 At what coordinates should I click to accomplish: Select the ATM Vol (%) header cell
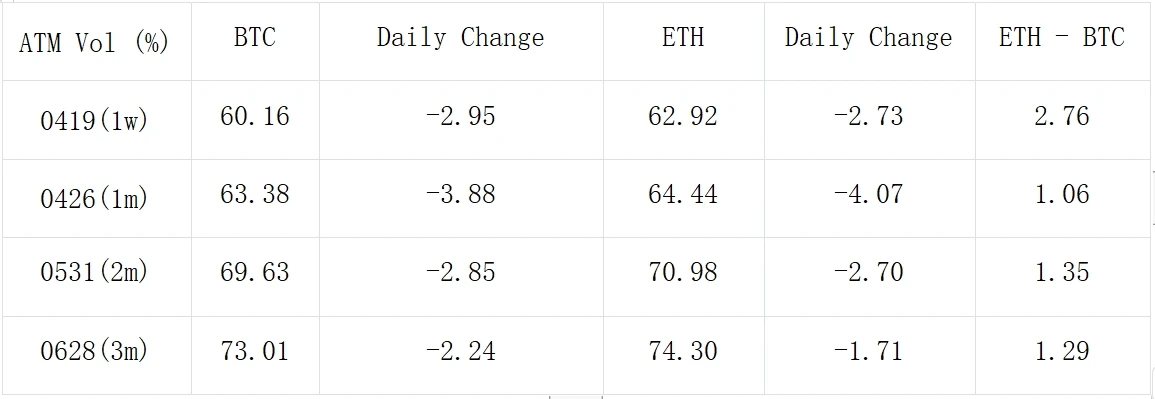[95, 41]
